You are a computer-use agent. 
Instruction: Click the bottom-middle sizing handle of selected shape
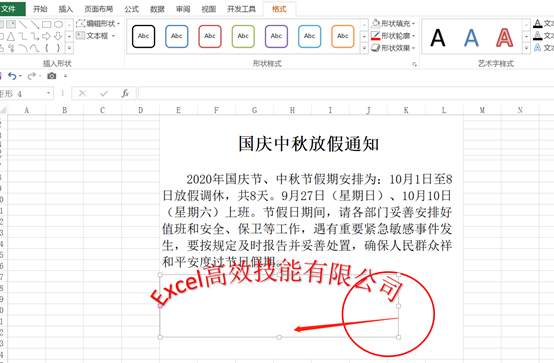pos(279,337)
